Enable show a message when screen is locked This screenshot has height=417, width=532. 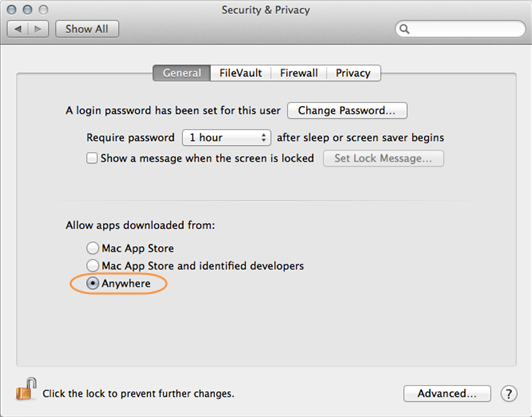[x=92, y=158]
